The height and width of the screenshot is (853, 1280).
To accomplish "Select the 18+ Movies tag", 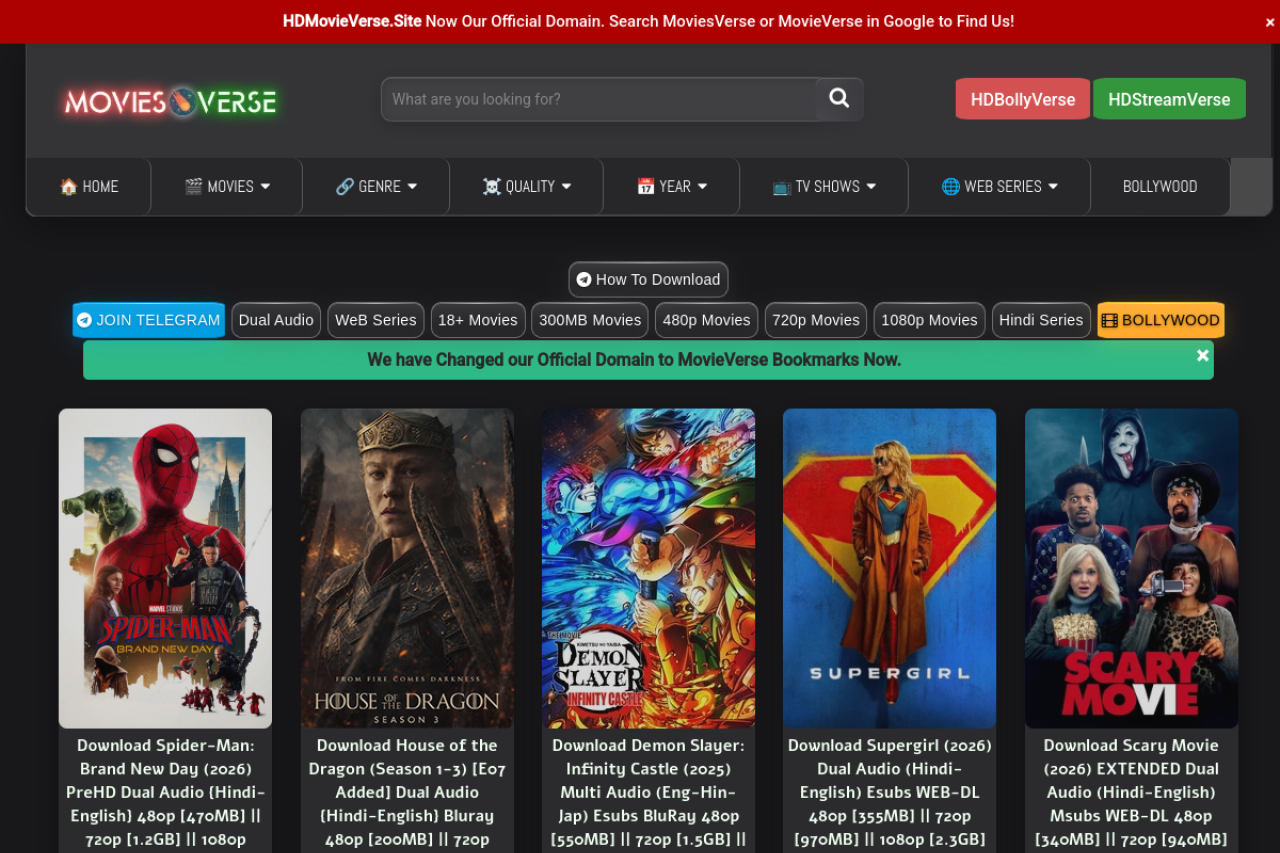I will (x=478, y=320).
